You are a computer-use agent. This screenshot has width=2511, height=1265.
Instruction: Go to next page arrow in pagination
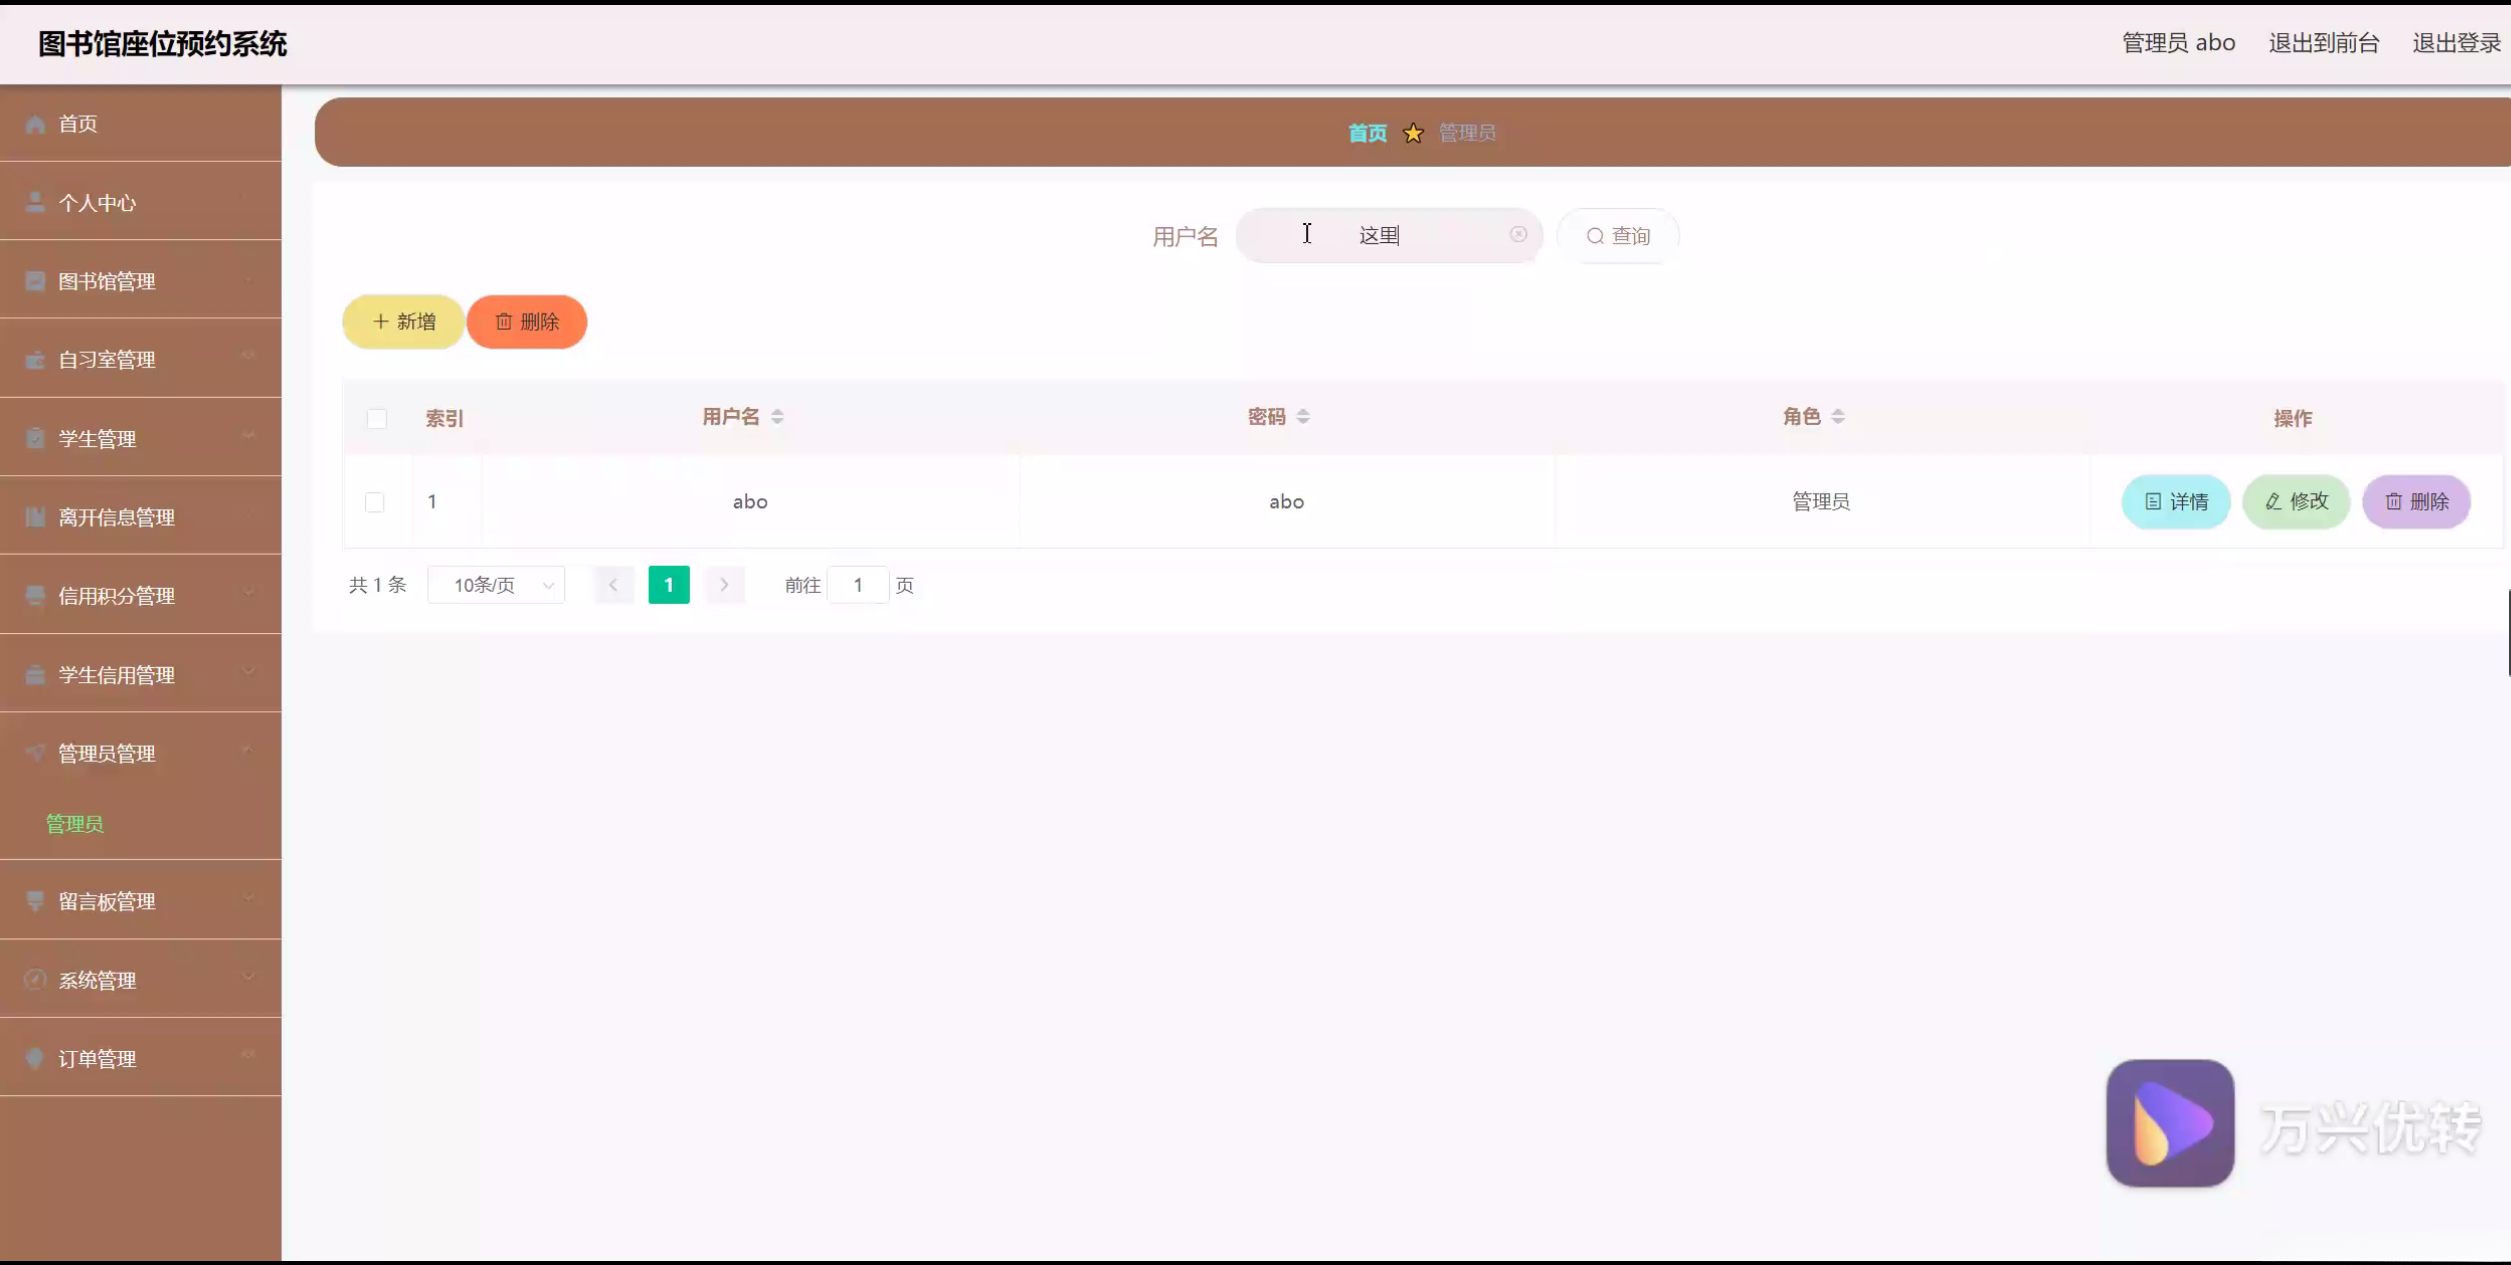pyautogui.click(x=724, y=585)
